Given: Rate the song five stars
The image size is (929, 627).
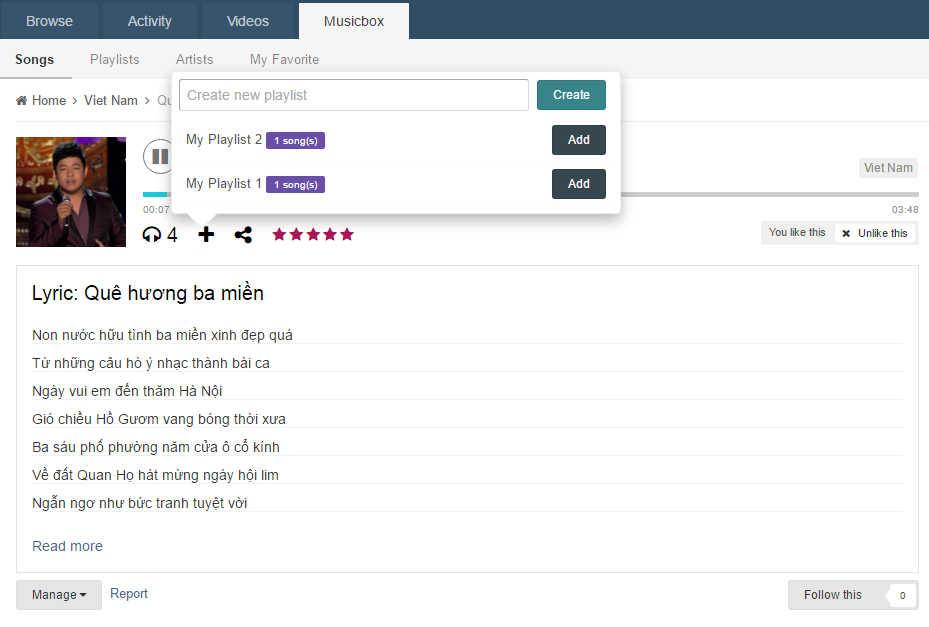Looking at the screenshot, I should [x=347, y=234].
